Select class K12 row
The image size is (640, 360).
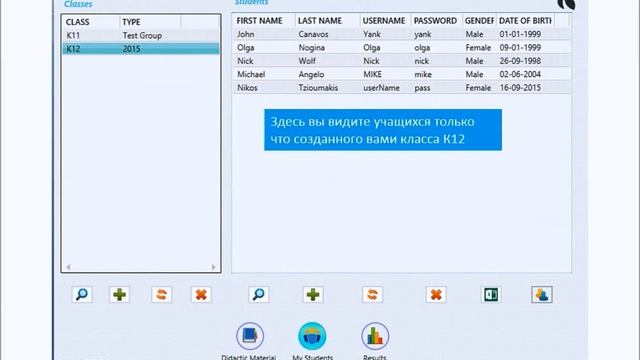click(x=141, y=49)
